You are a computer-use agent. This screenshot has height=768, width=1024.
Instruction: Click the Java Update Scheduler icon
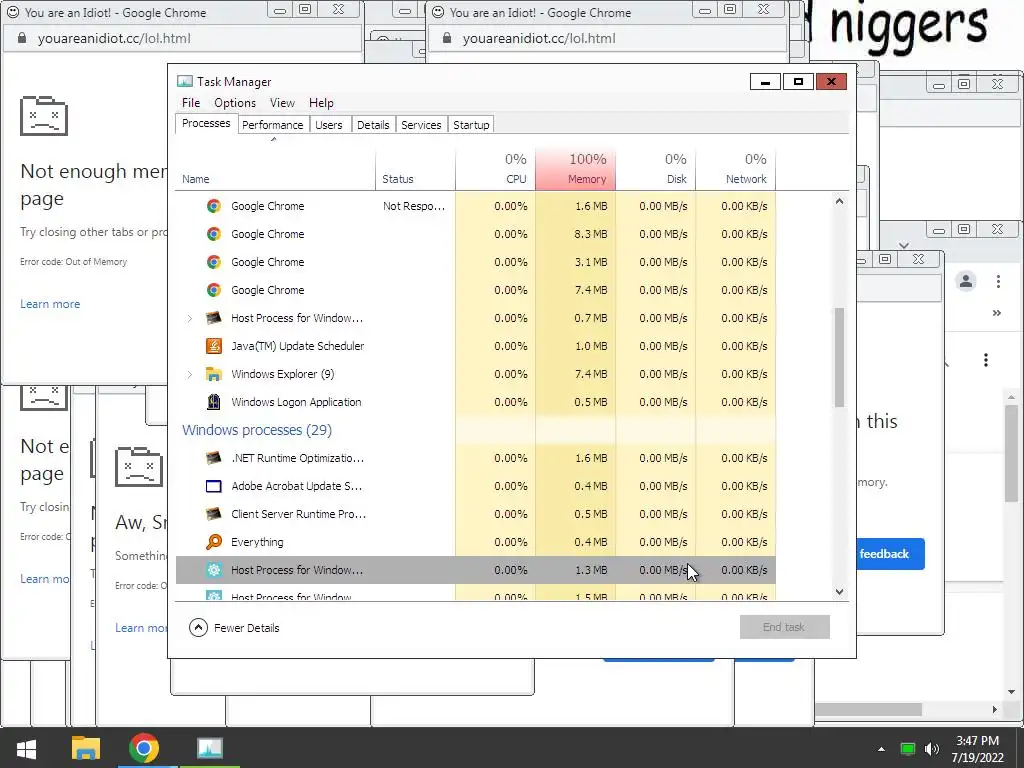(214, 346)
